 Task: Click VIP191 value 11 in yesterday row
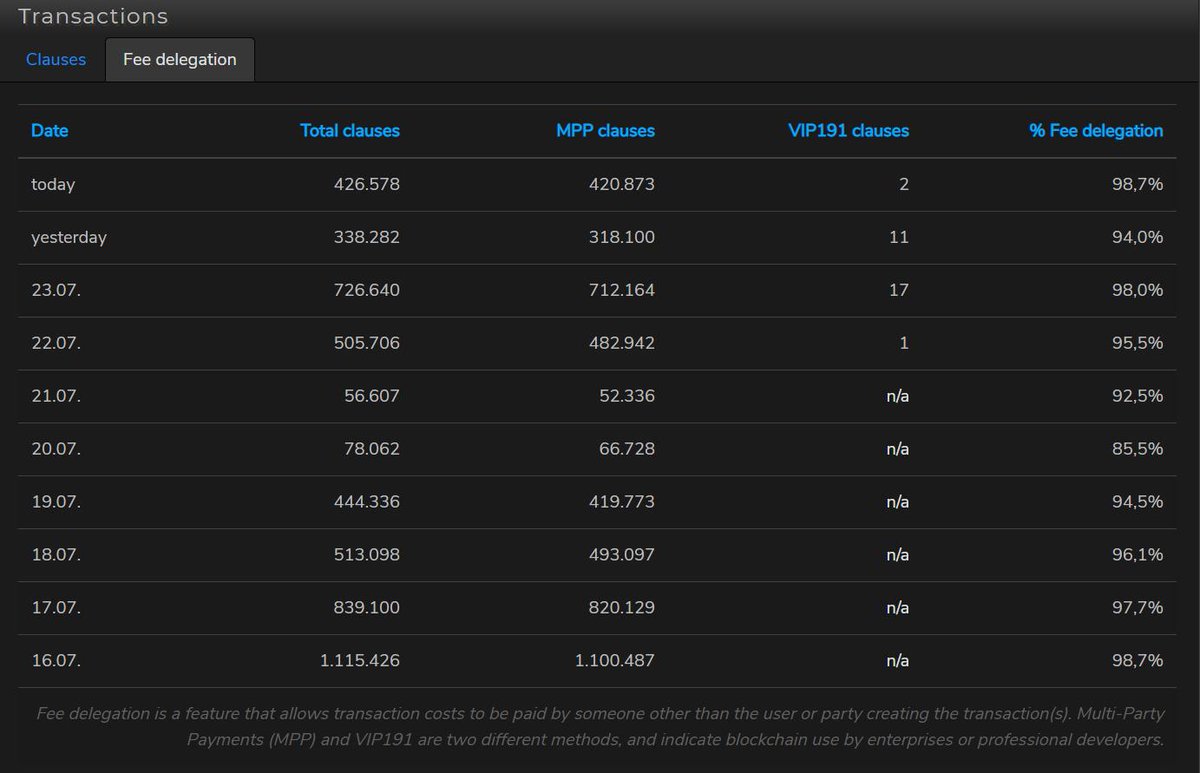899,237
